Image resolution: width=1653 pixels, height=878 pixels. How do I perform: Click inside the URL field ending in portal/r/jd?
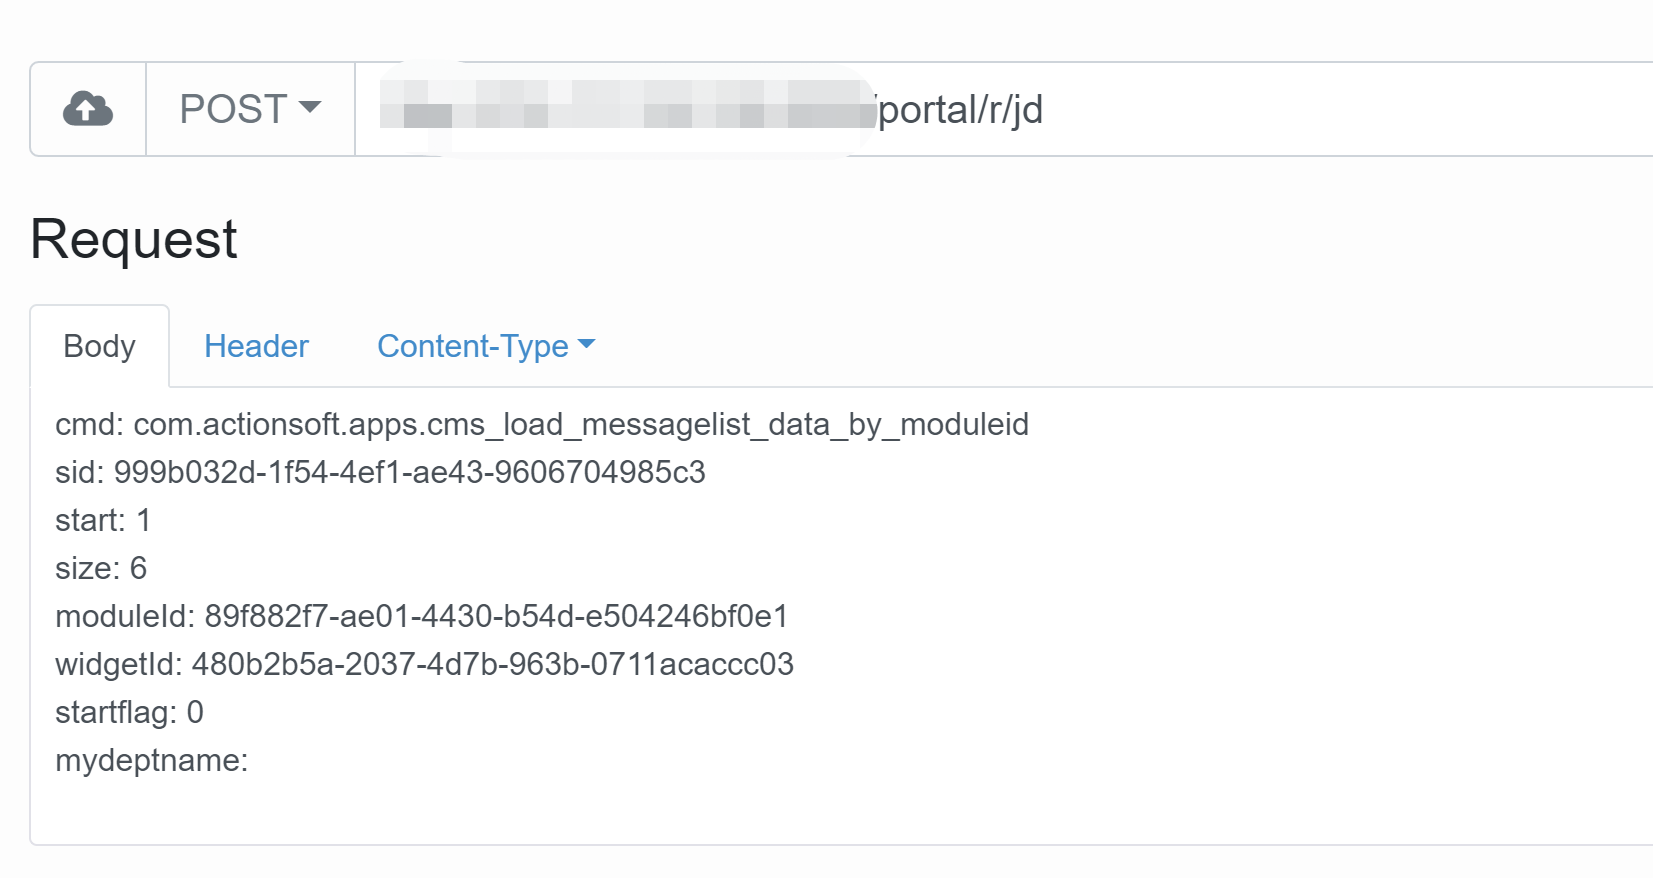(950, 110)
